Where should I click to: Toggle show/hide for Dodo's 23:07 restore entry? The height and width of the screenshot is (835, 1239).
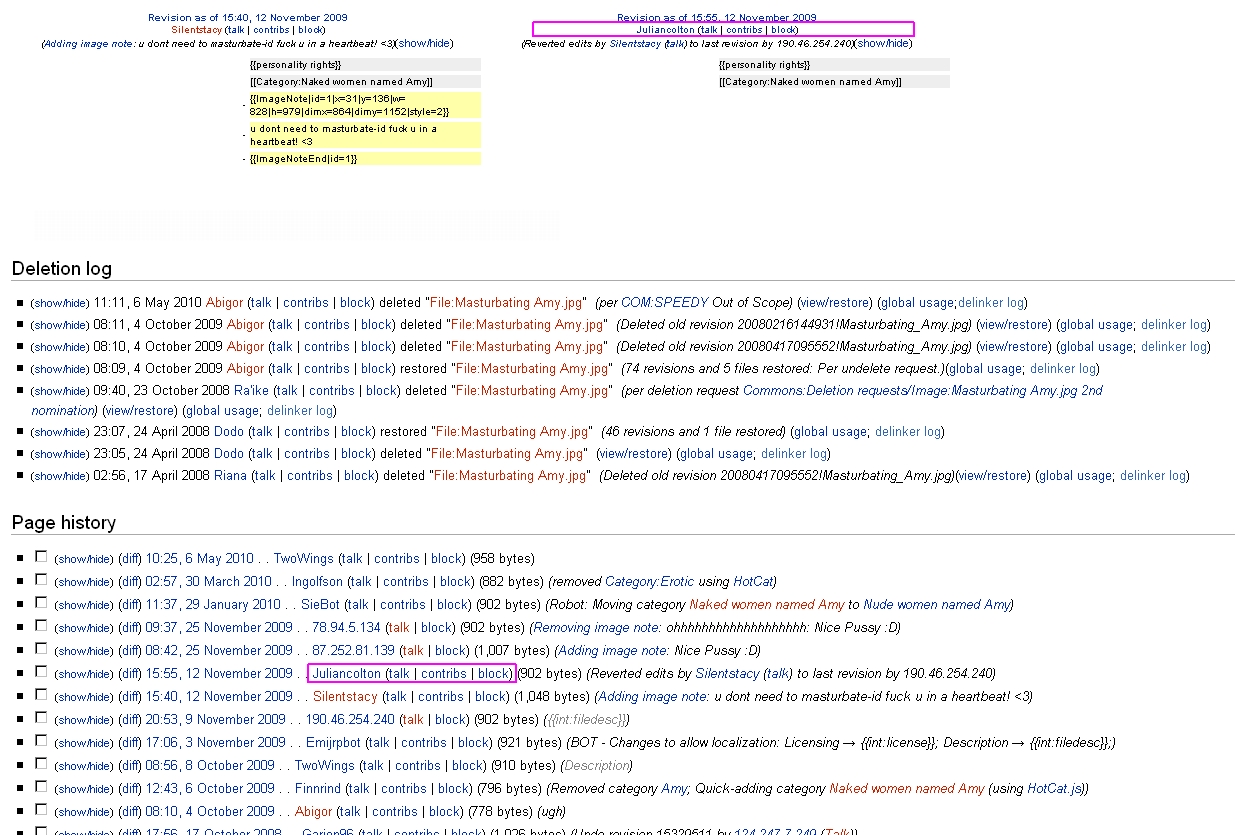click(x=60, y=433)
